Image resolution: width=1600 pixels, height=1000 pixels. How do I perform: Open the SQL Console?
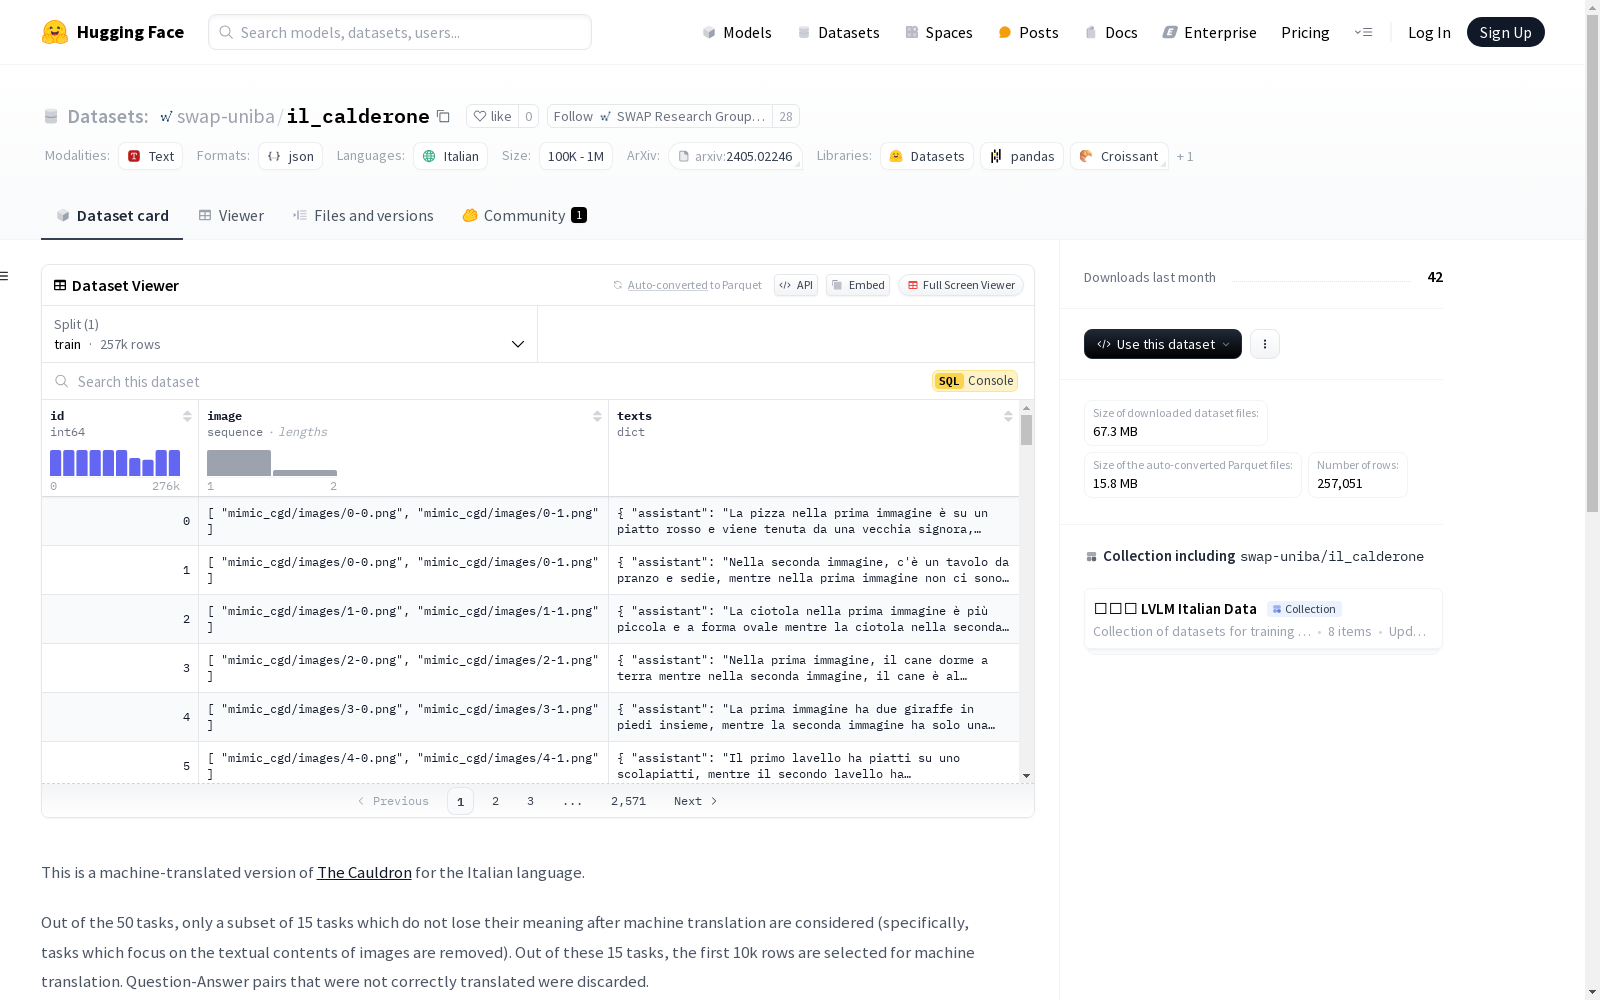(x=975, y=381)
